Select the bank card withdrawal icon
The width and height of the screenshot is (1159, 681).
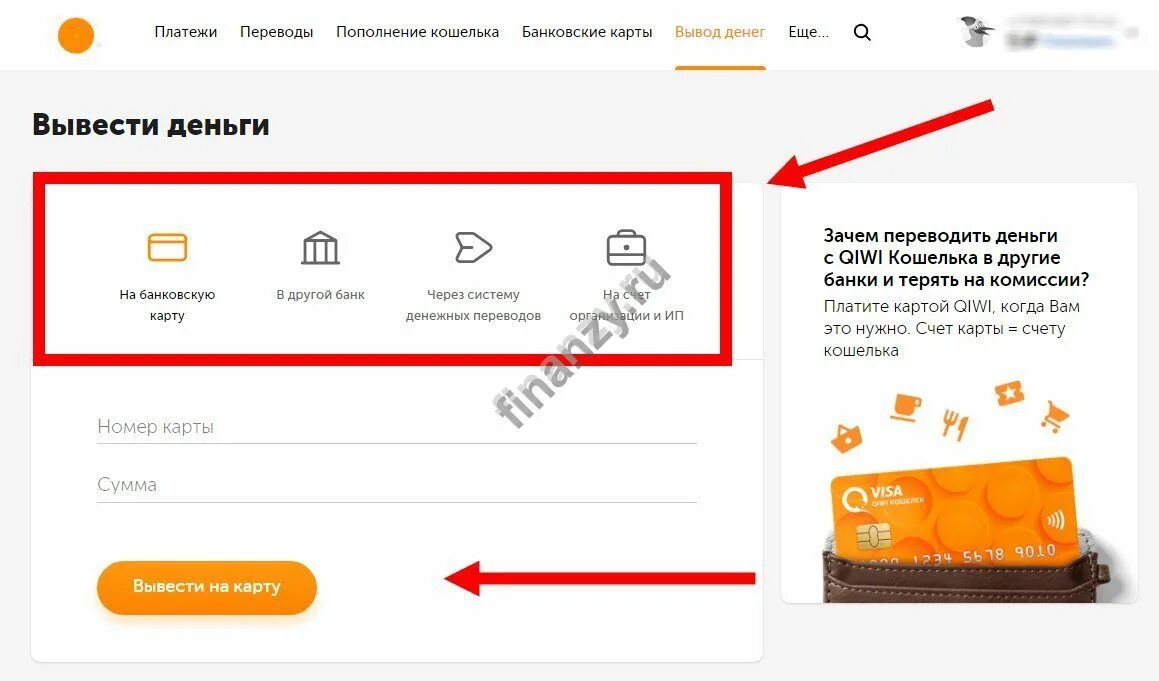pos(168,247)
